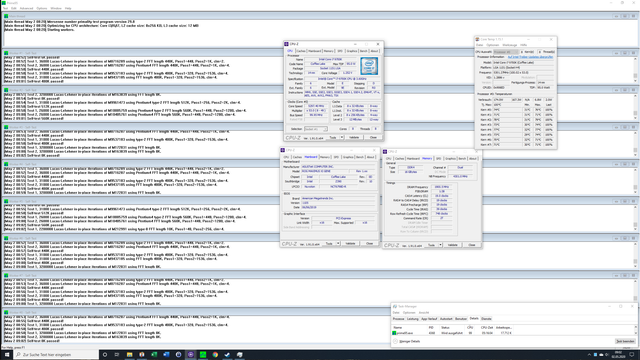Click the Intel Core i7 logo in CPU-Z
Viewport: 640px width, 360px height.
point(369,66)
